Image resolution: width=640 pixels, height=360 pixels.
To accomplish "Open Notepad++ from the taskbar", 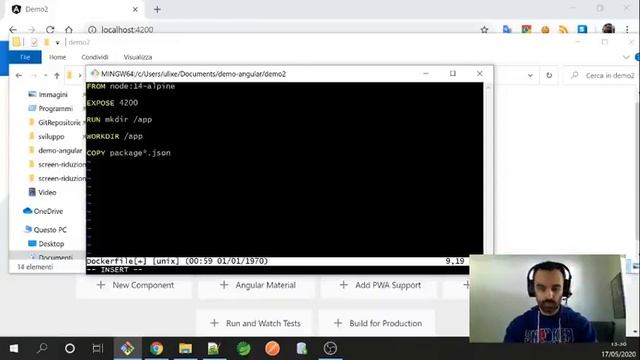I will click(214, 349).
